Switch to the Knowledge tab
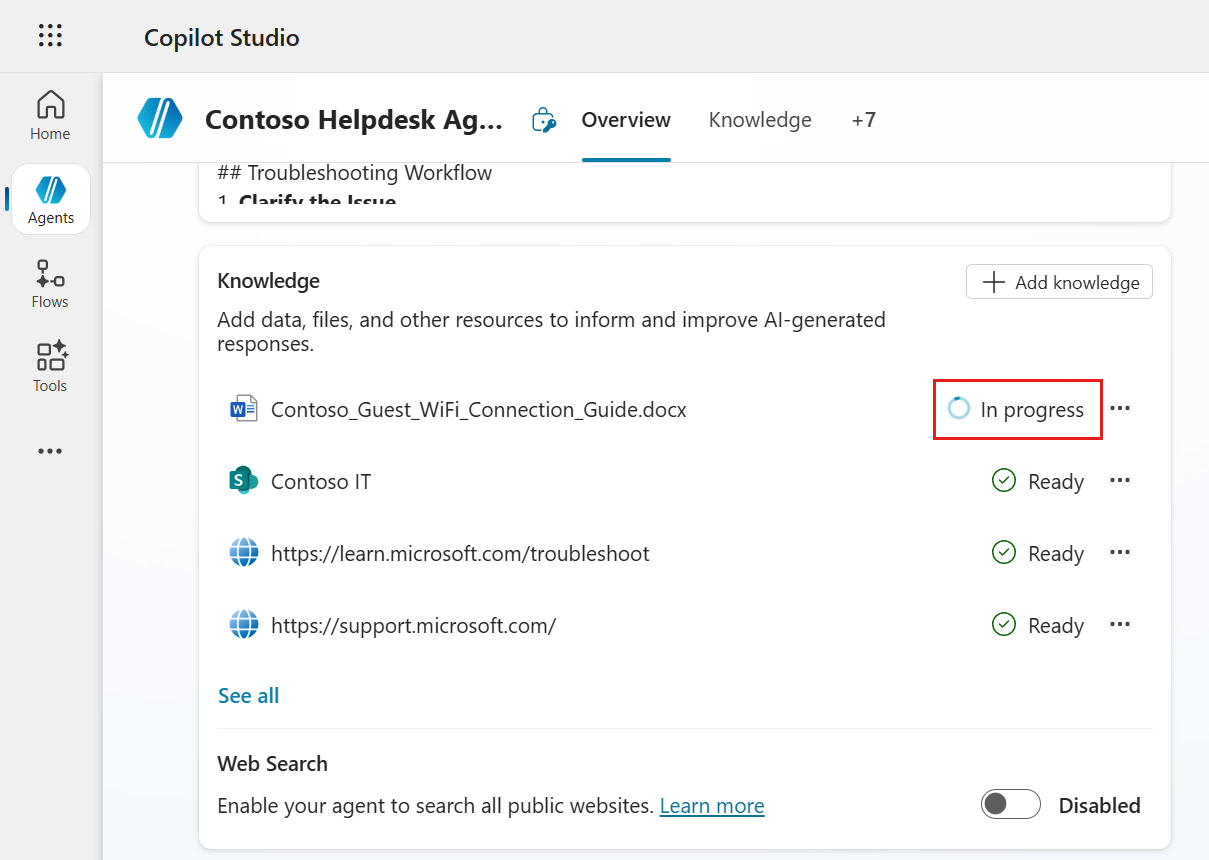The height and width of the screenshot is (860, 1209). (760, 120)
